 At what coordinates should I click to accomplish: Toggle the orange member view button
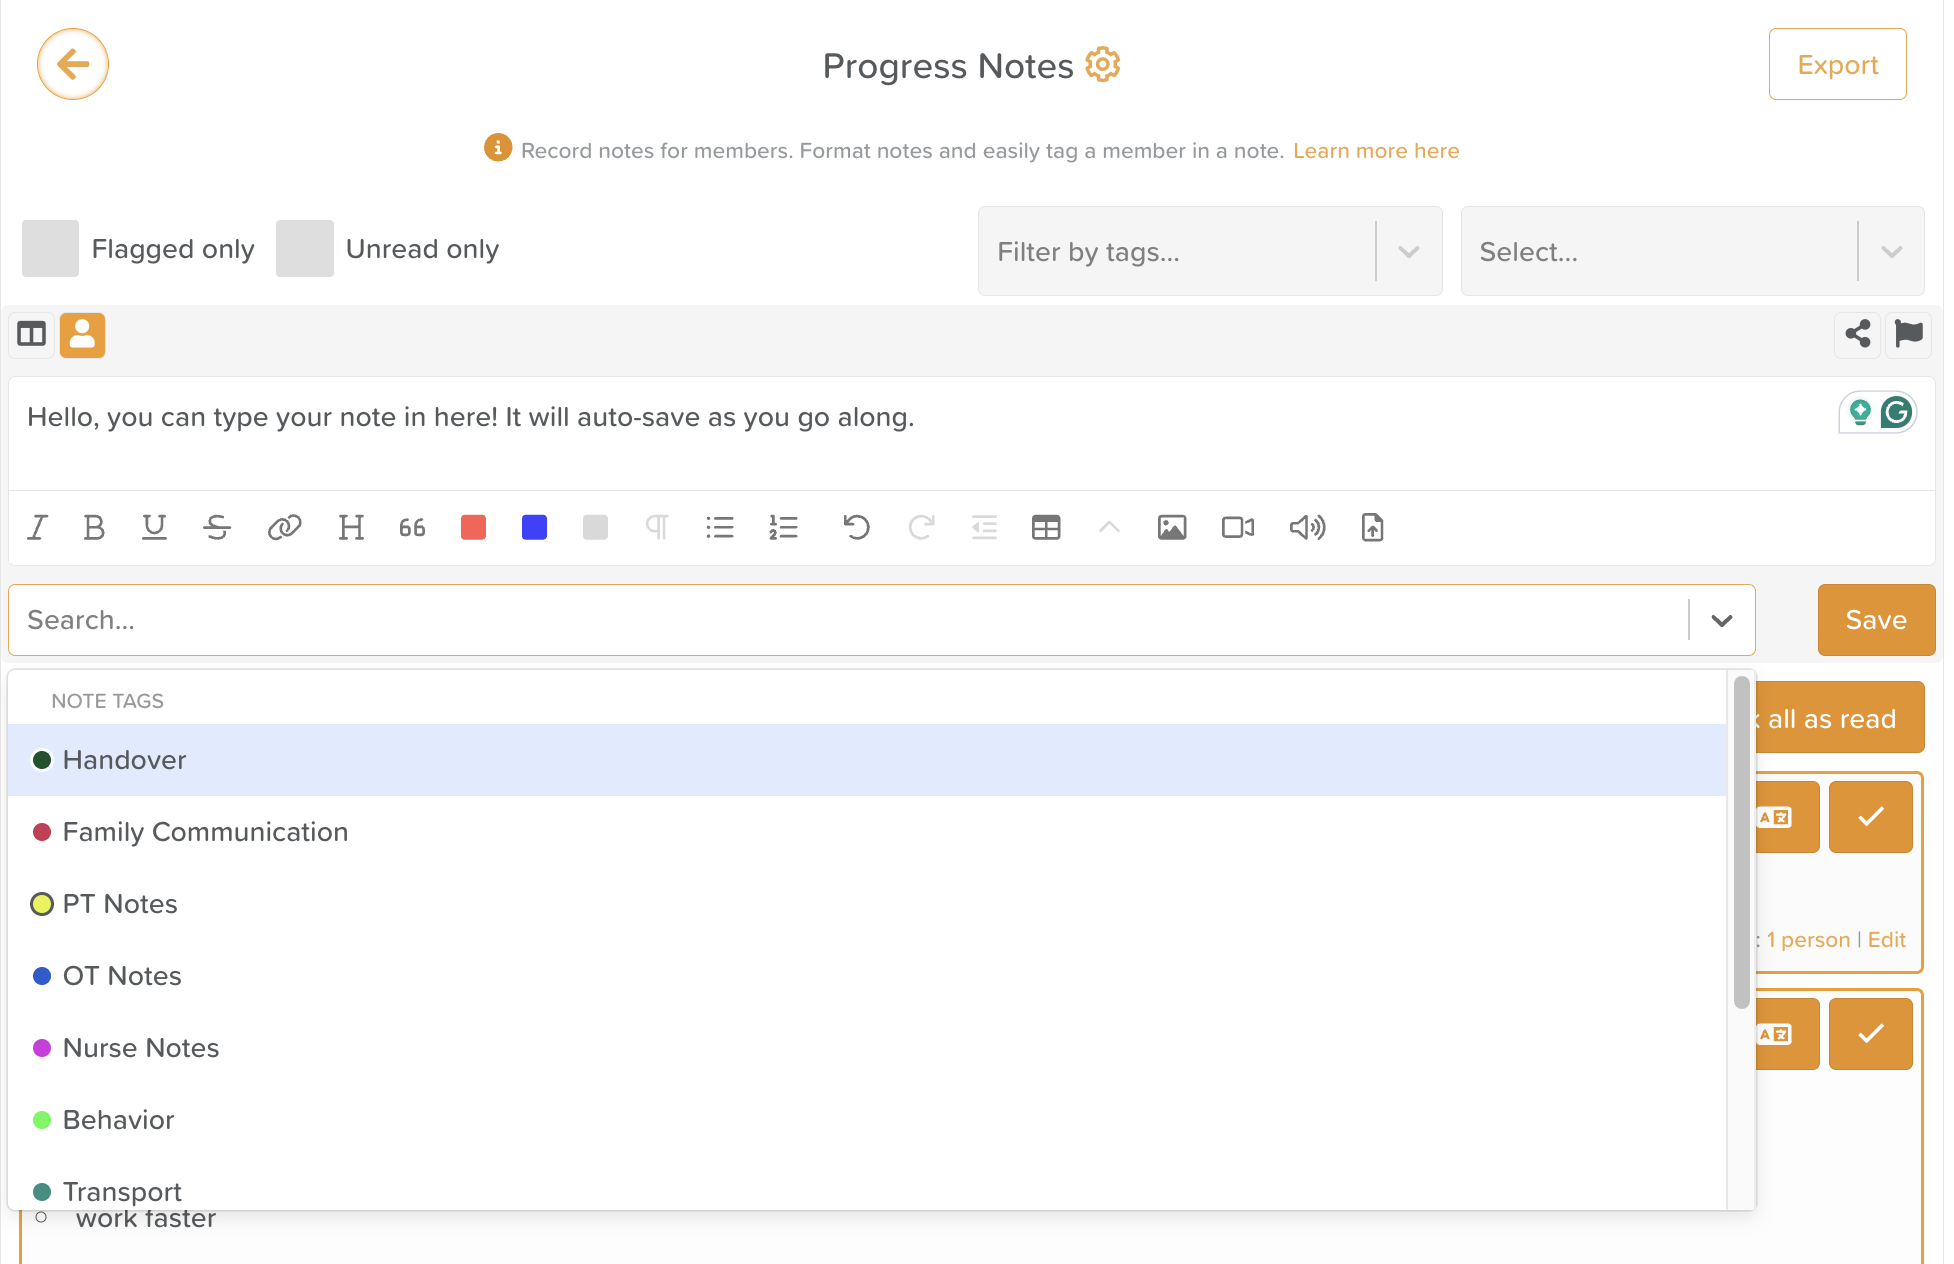[x=82, y=335]
